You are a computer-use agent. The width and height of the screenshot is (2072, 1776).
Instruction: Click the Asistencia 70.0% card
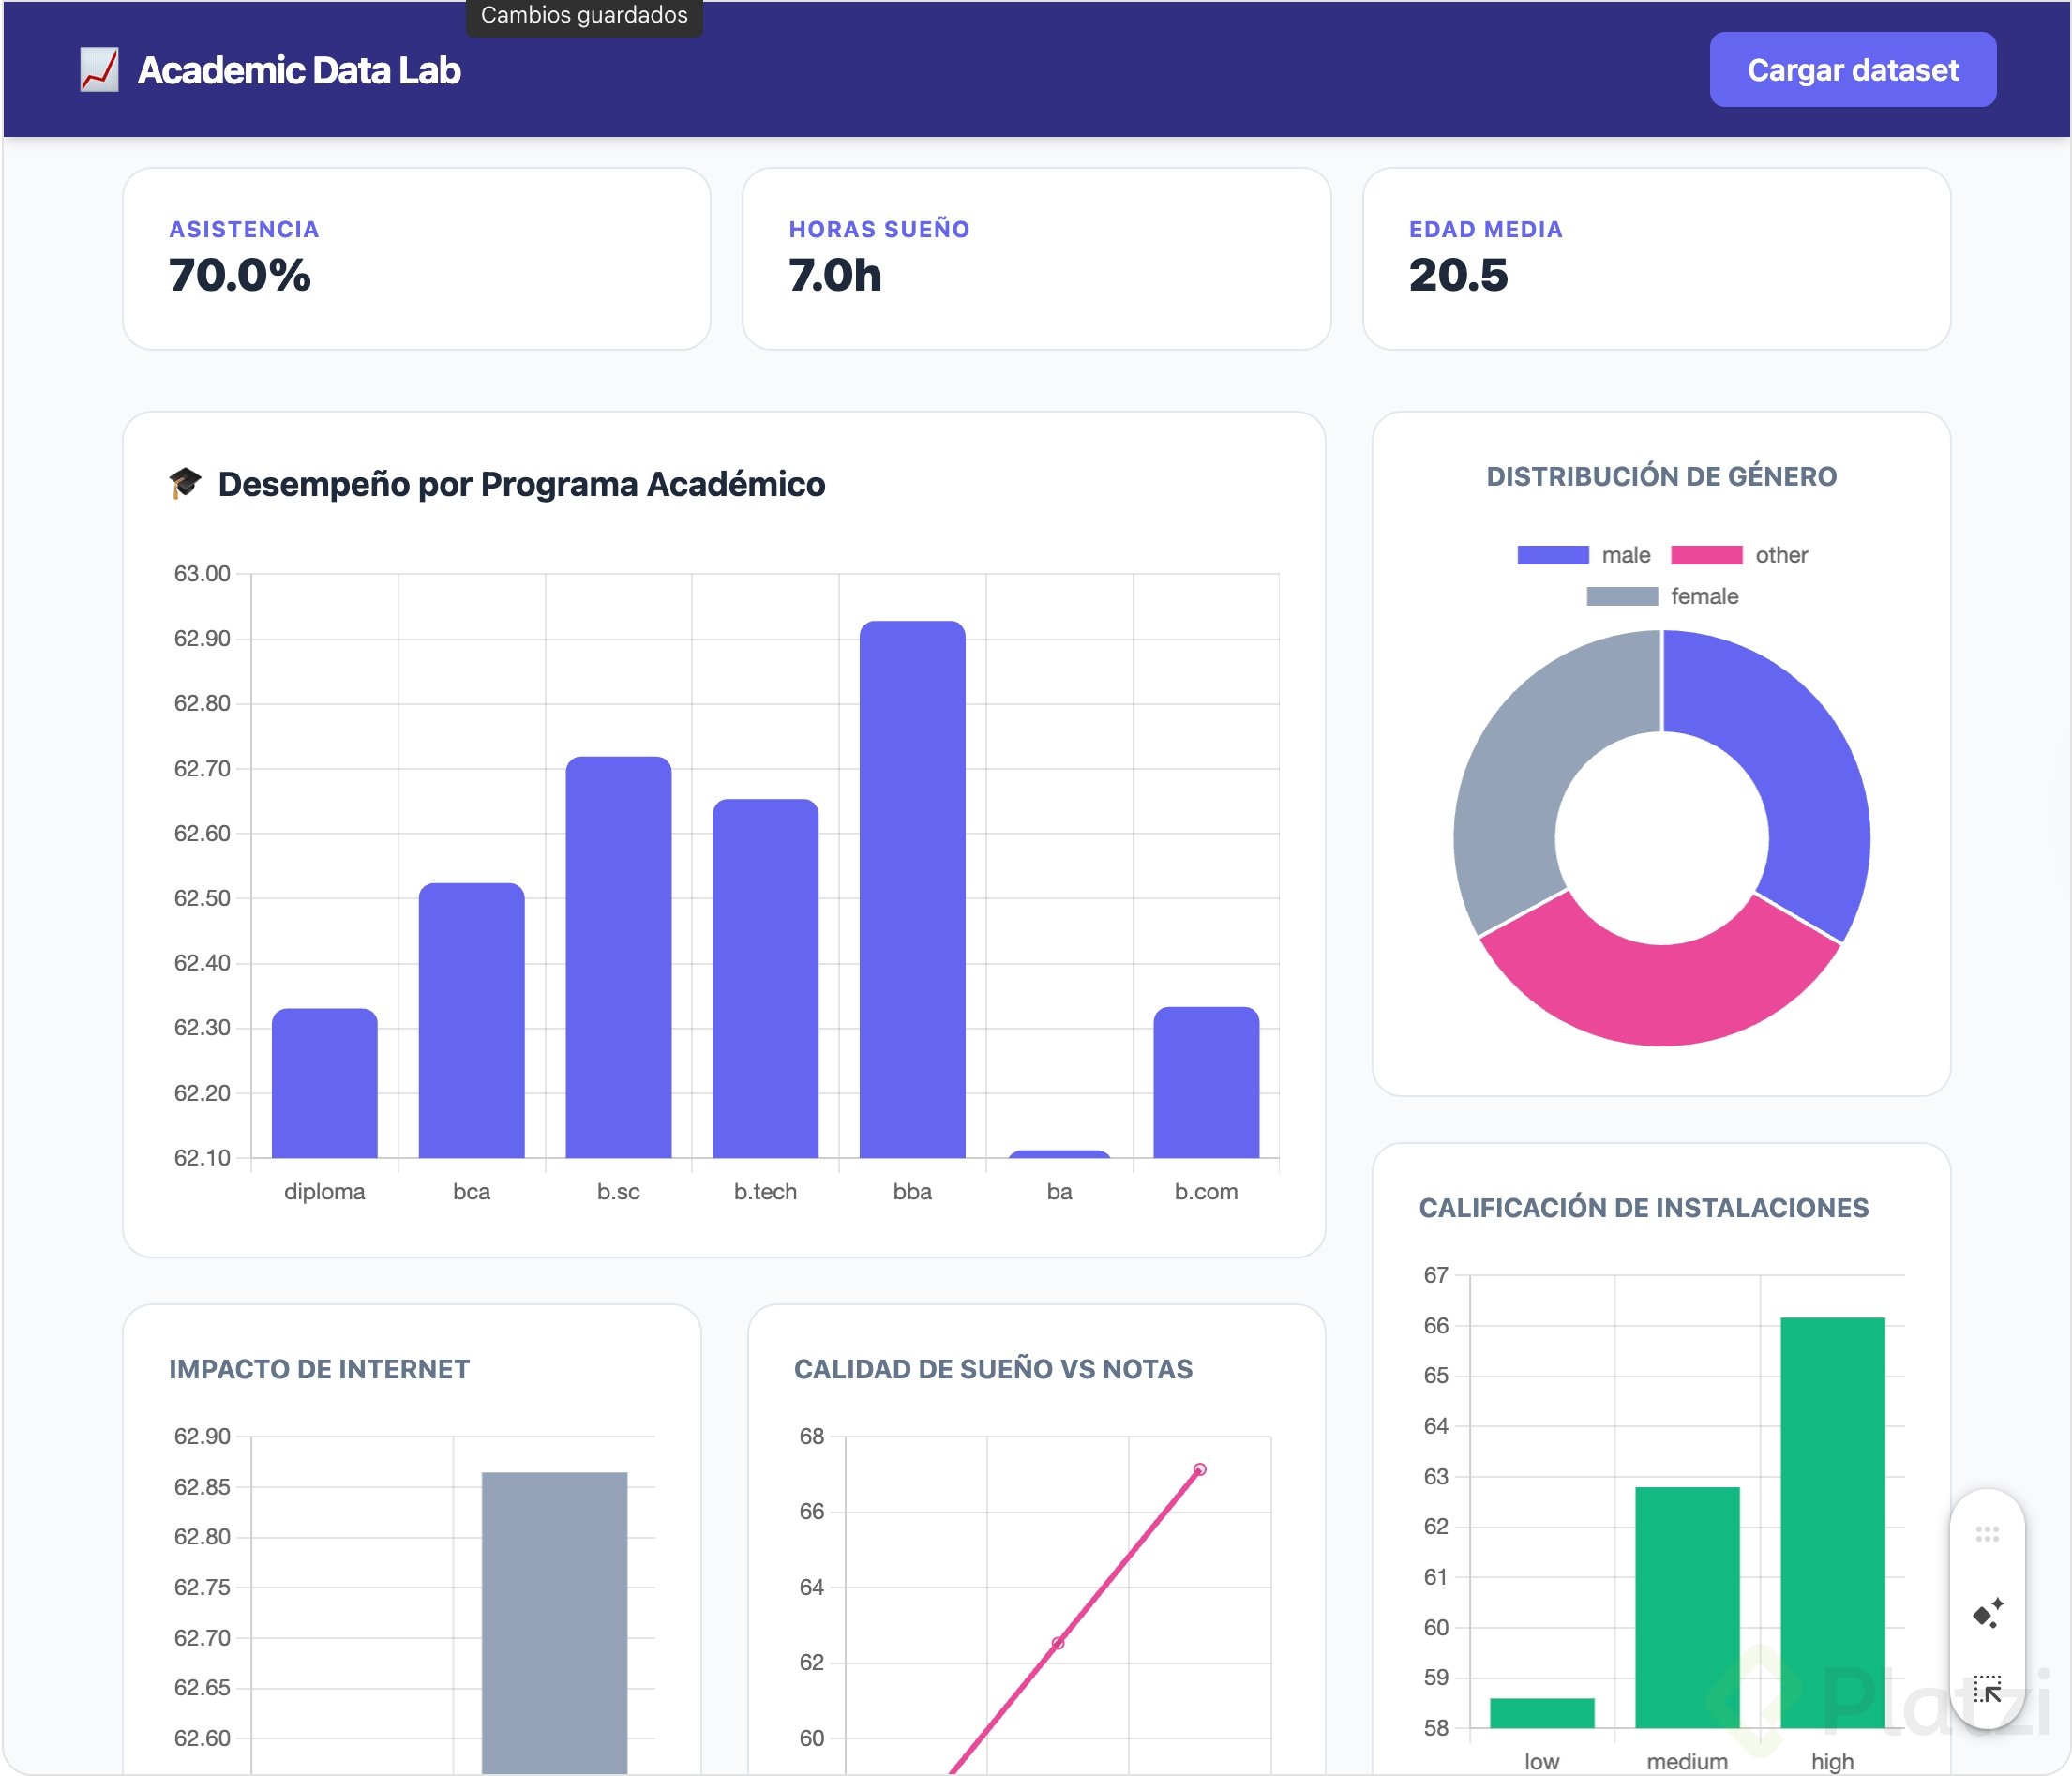click(x=416, y=259)
